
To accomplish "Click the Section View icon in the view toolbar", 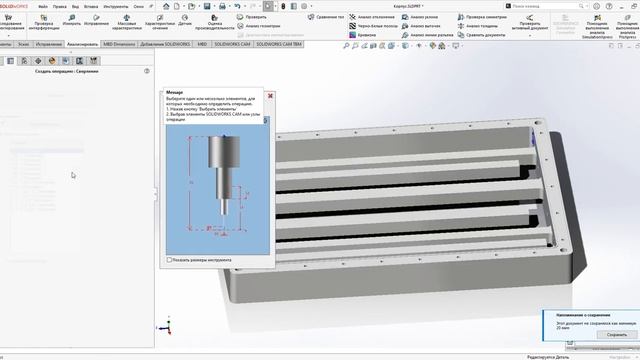I will (373, 46).
